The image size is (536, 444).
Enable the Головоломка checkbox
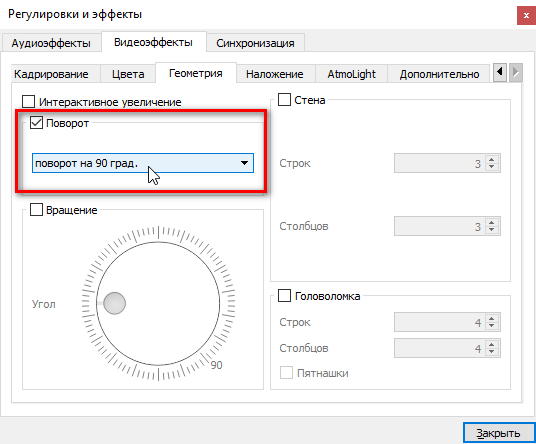point(284,296)
